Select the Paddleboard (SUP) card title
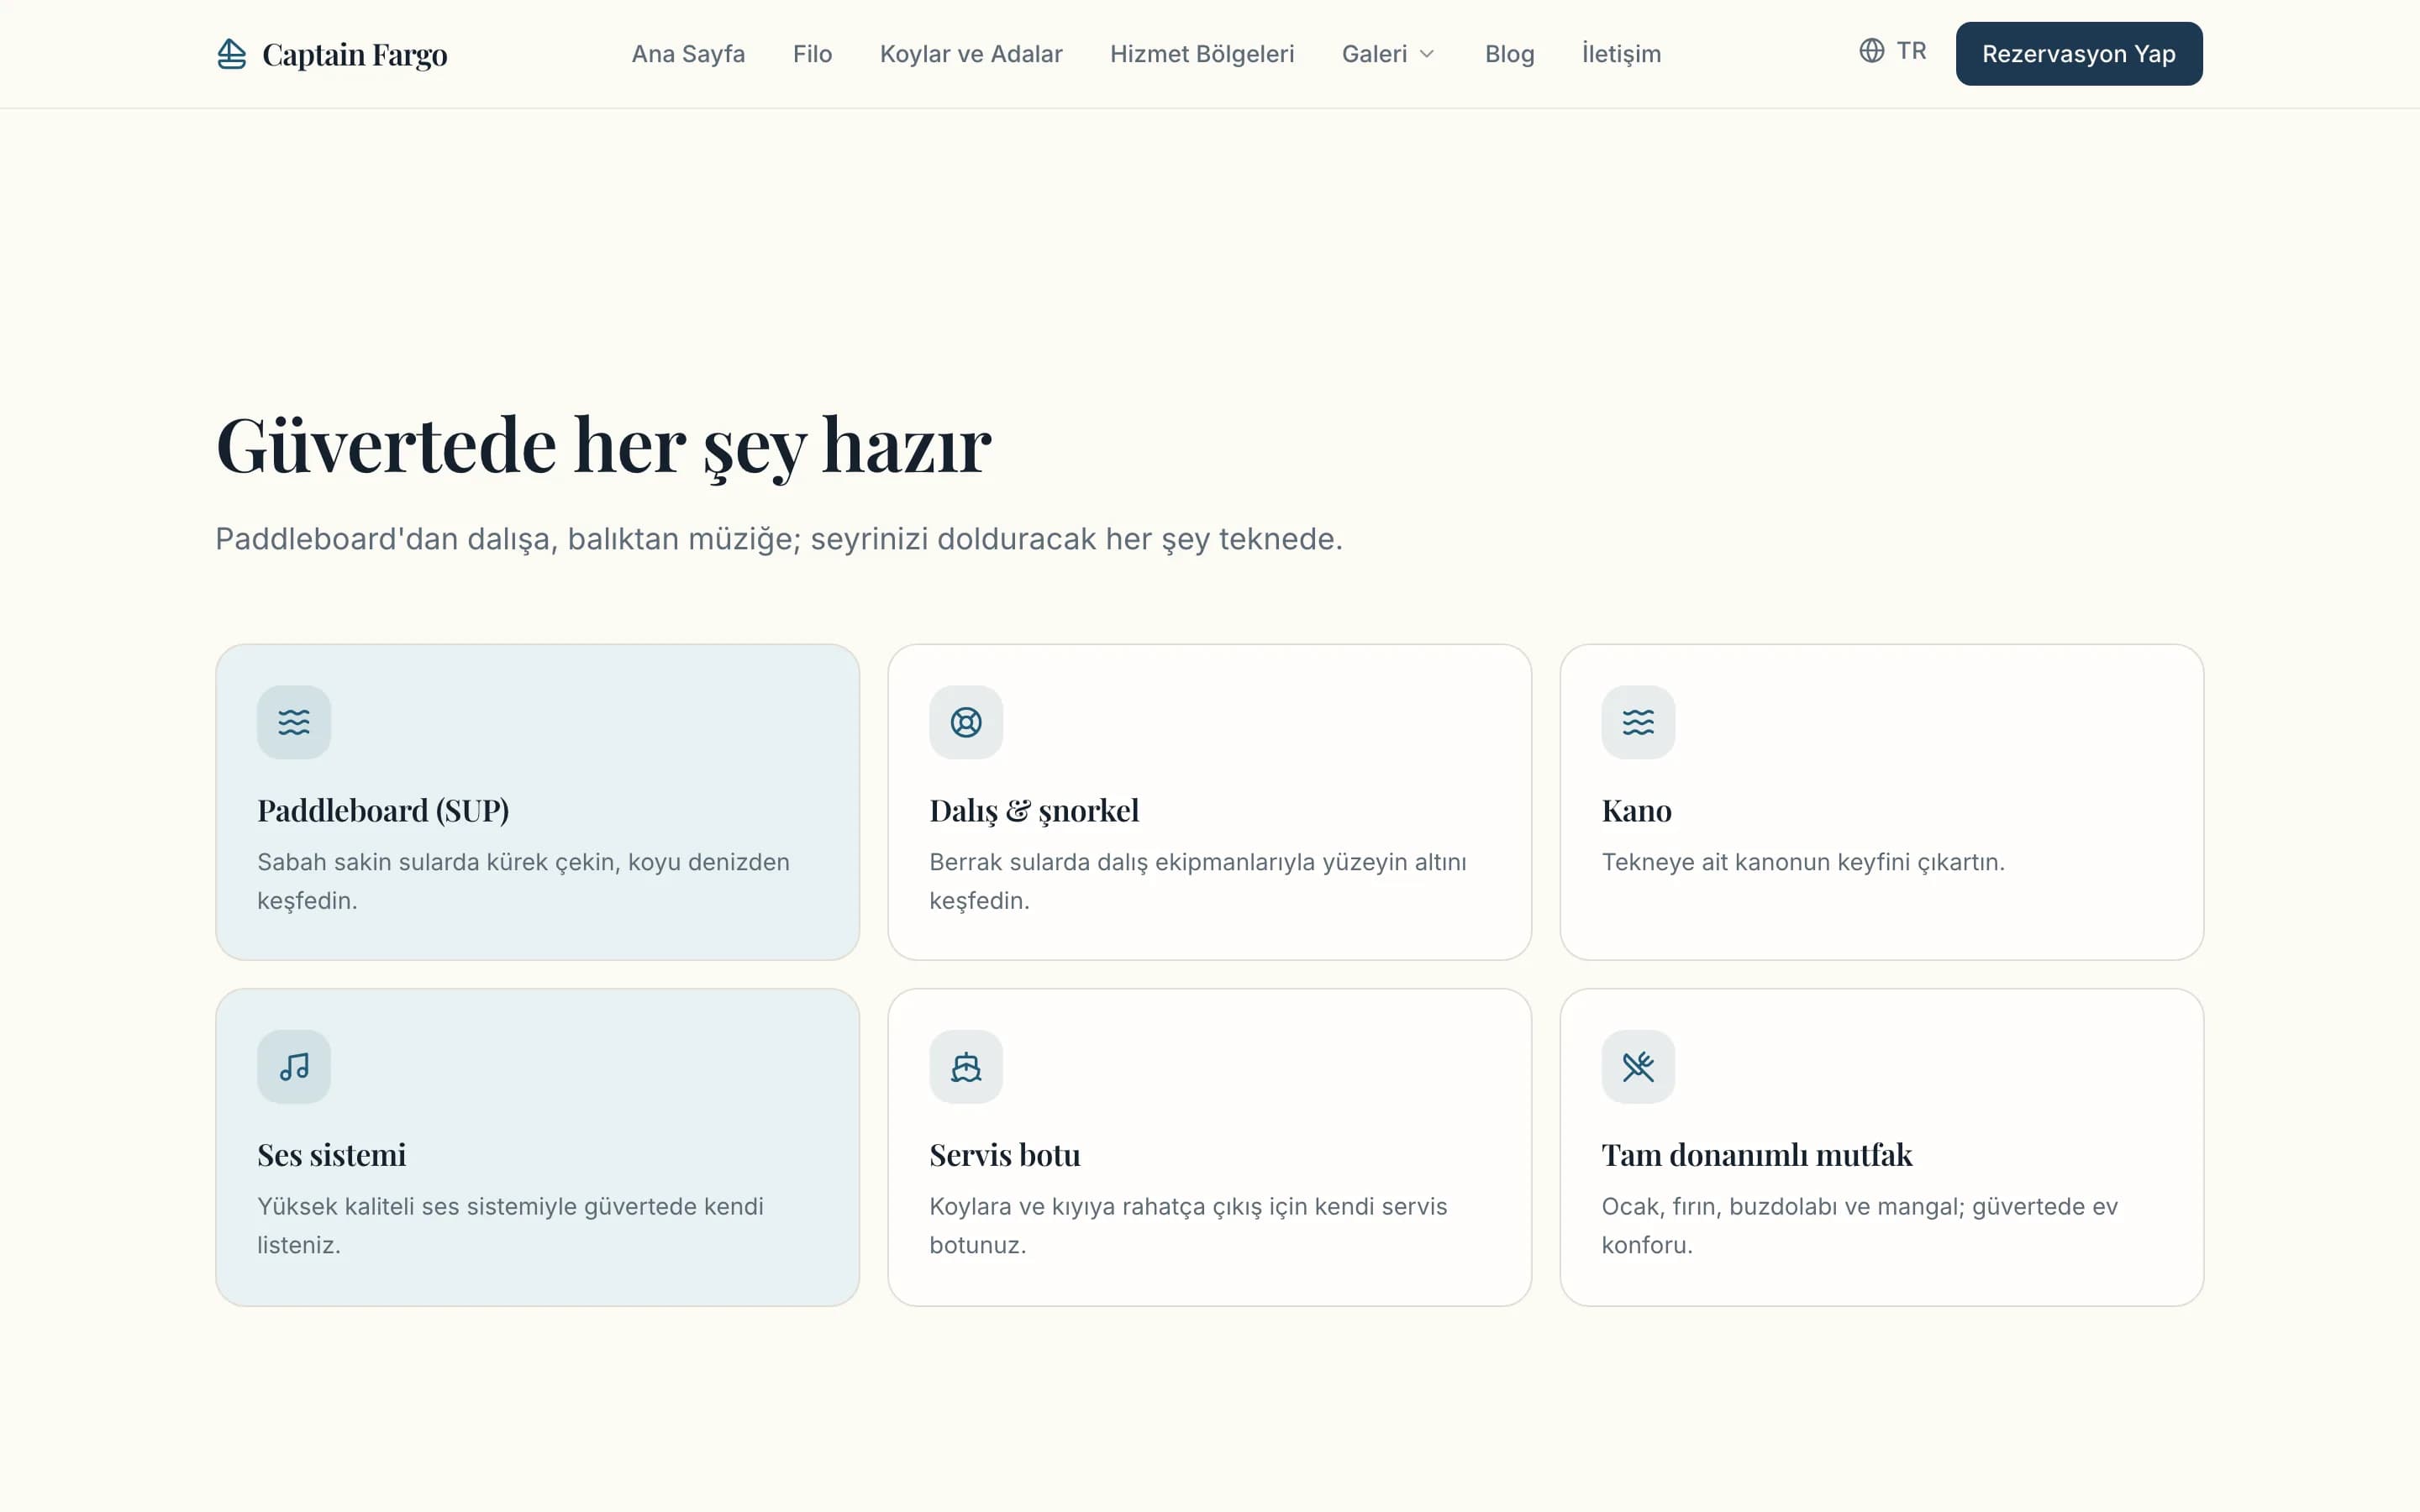 coord(383,810)
